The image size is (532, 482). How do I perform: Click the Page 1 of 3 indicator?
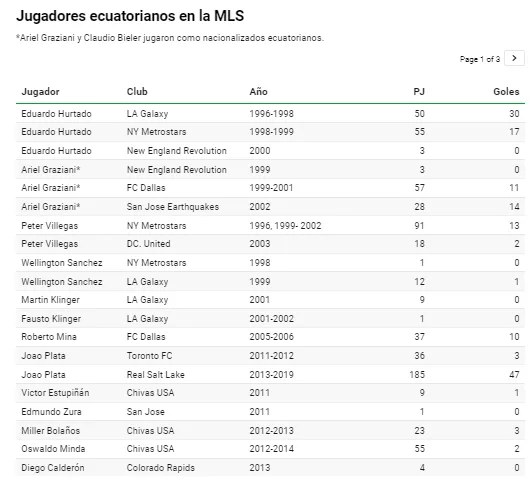point(480,59)
